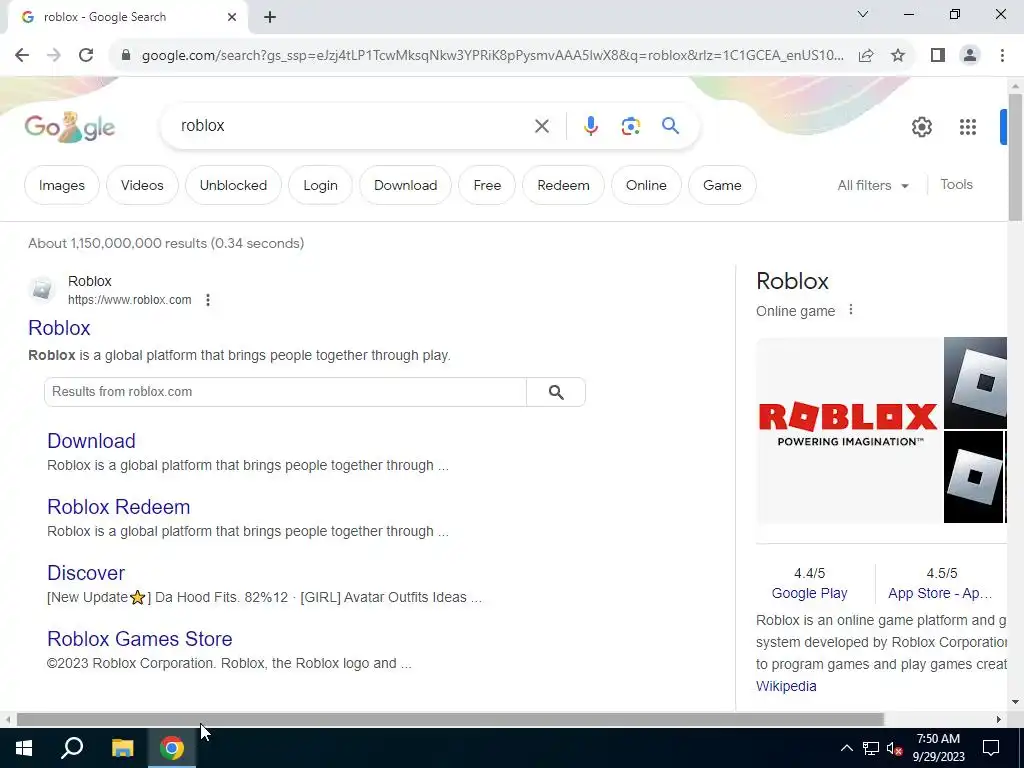This screenshot has width=1024, height=768.
Task: Show hidden system tray icons
Action: (846, 748)
